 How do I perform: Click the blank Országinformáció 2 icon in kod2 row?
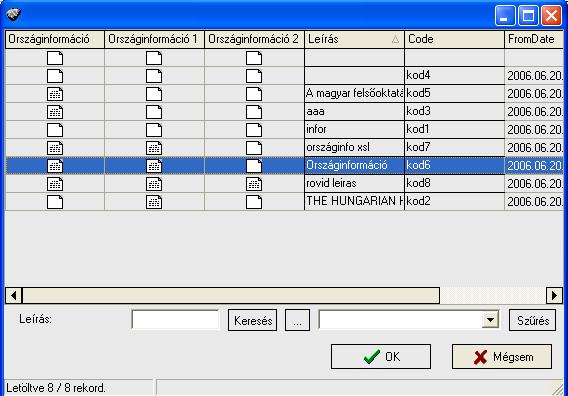[254, 202]
